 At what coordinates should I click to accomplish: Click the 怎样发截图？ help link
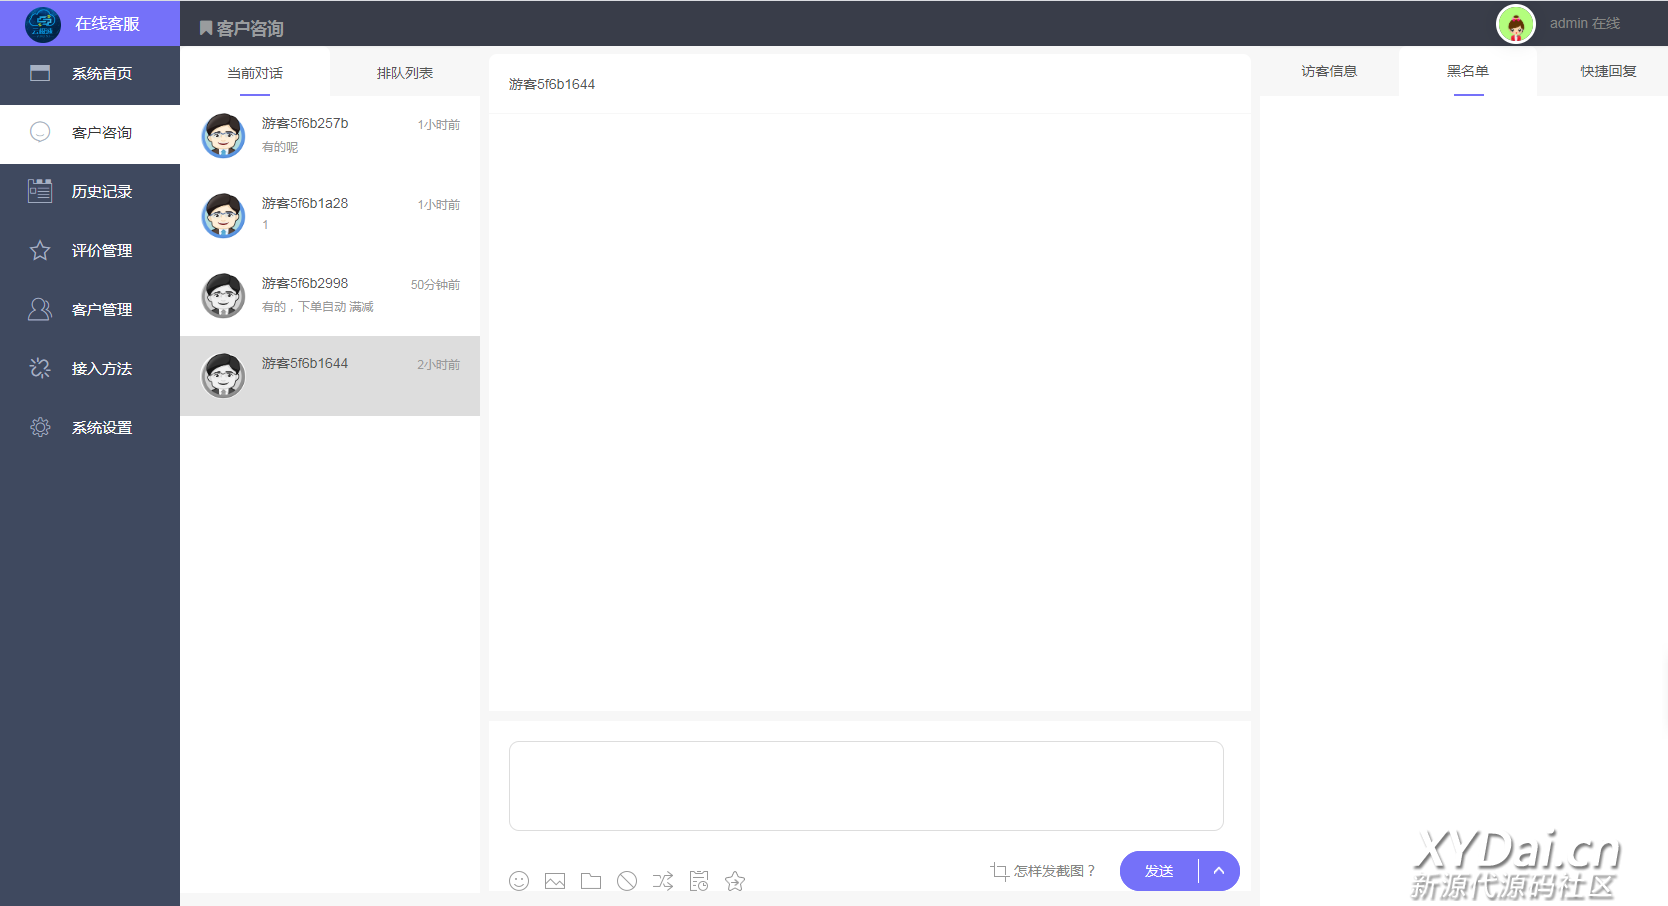point(1055,871)
